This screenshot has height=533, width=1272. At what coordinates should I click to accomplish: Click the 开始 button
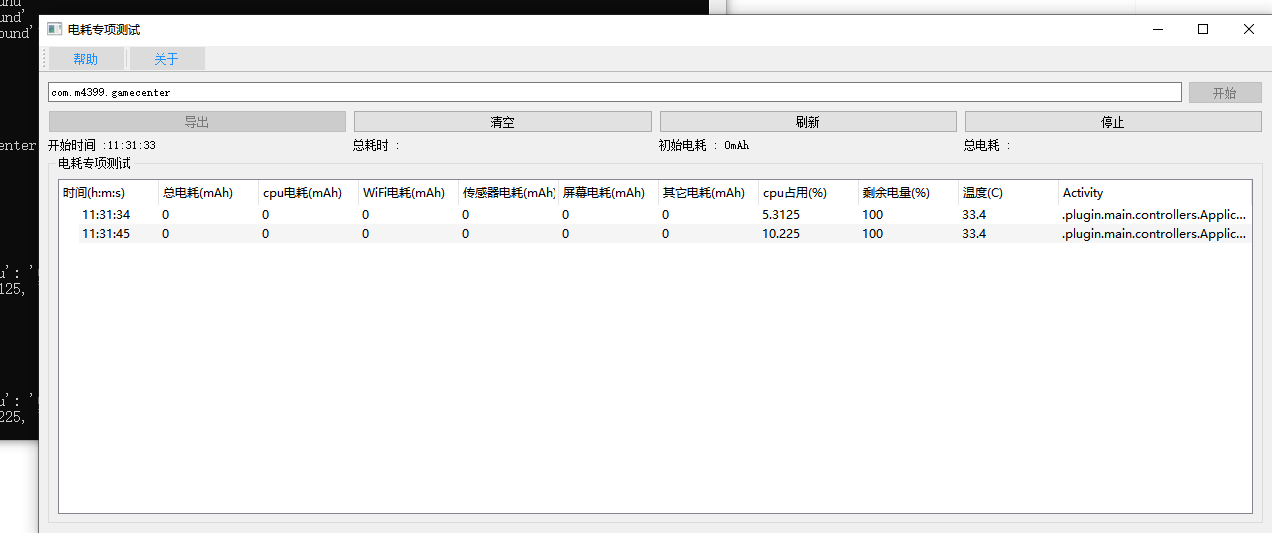[1224, 93]
